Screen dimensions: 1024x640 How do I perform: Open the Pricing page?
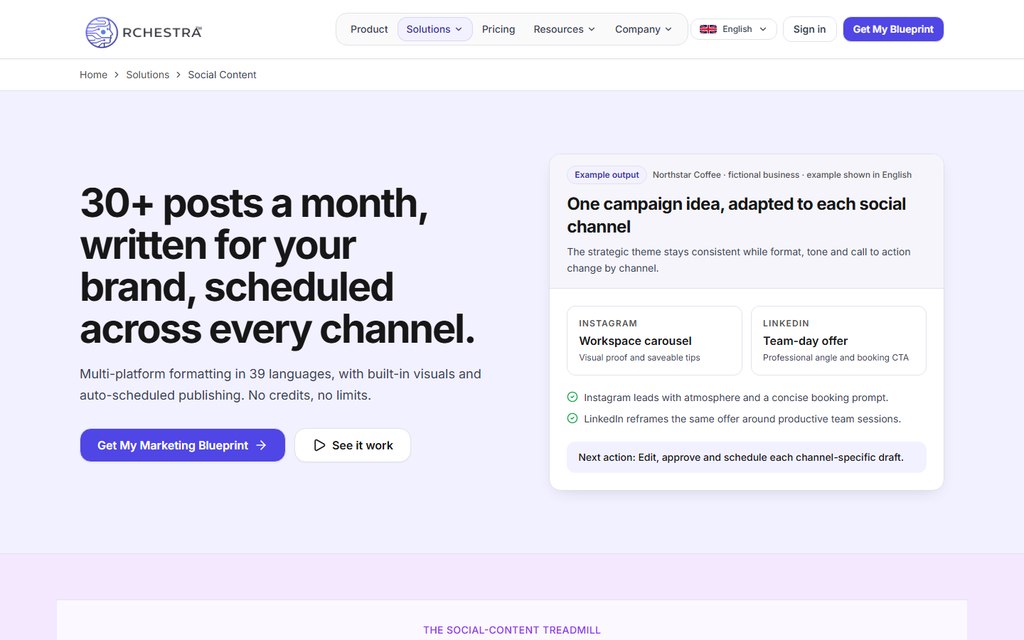coord(498,29)
